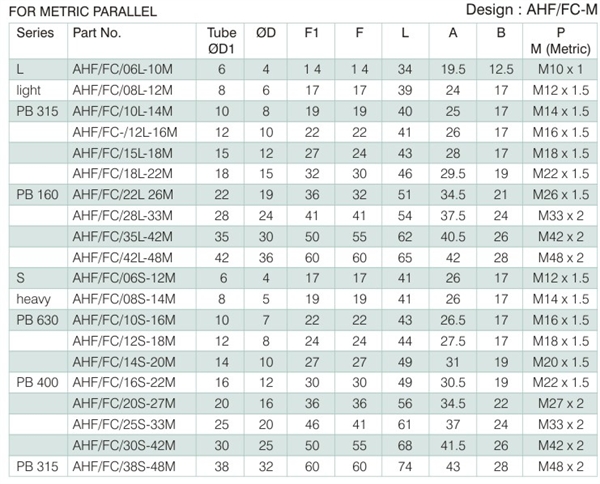Click the AHF/FC/38S-48M part number

click(x=124, y=467)
